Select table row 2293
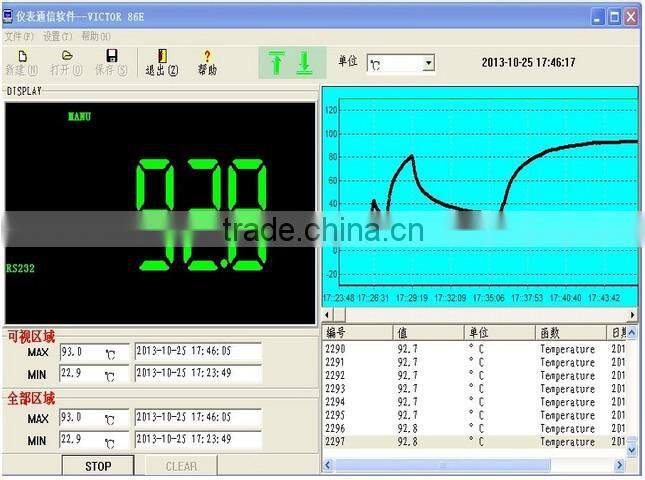 pyautogui.click(x=474, y=388)
